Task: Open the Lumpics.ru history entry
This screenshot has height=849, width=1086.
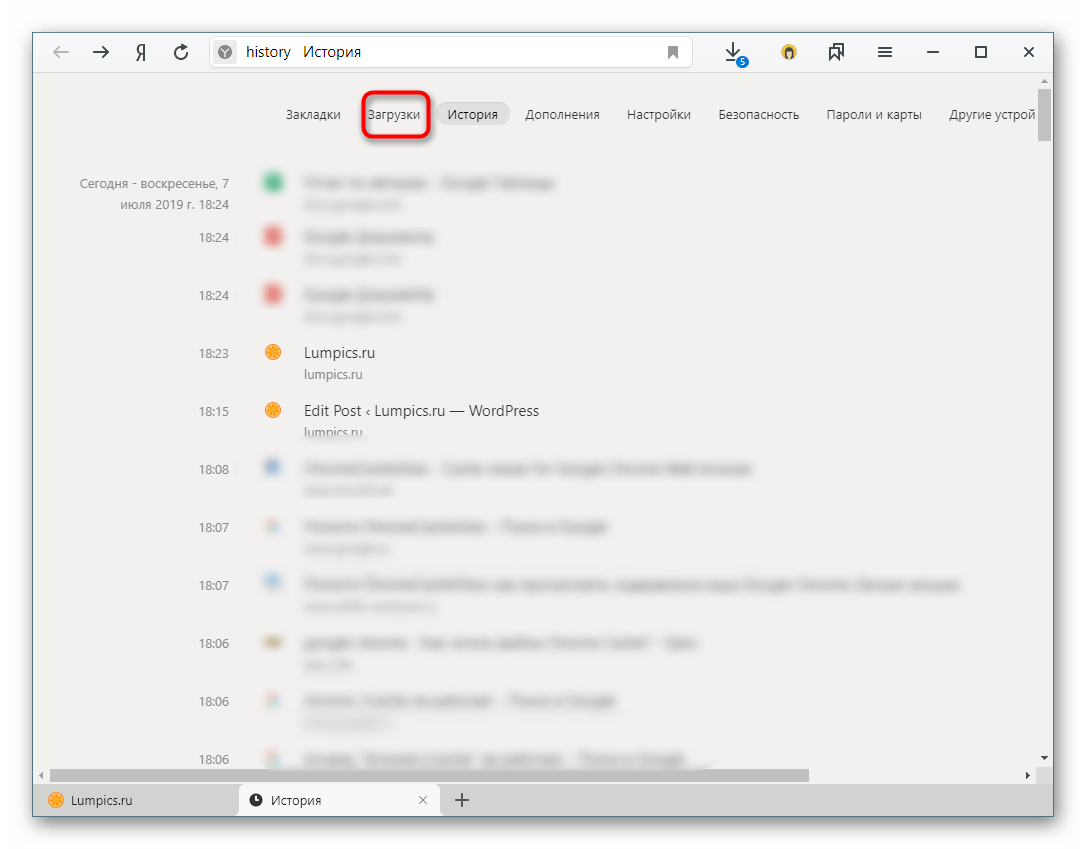Action: [340, 353]
